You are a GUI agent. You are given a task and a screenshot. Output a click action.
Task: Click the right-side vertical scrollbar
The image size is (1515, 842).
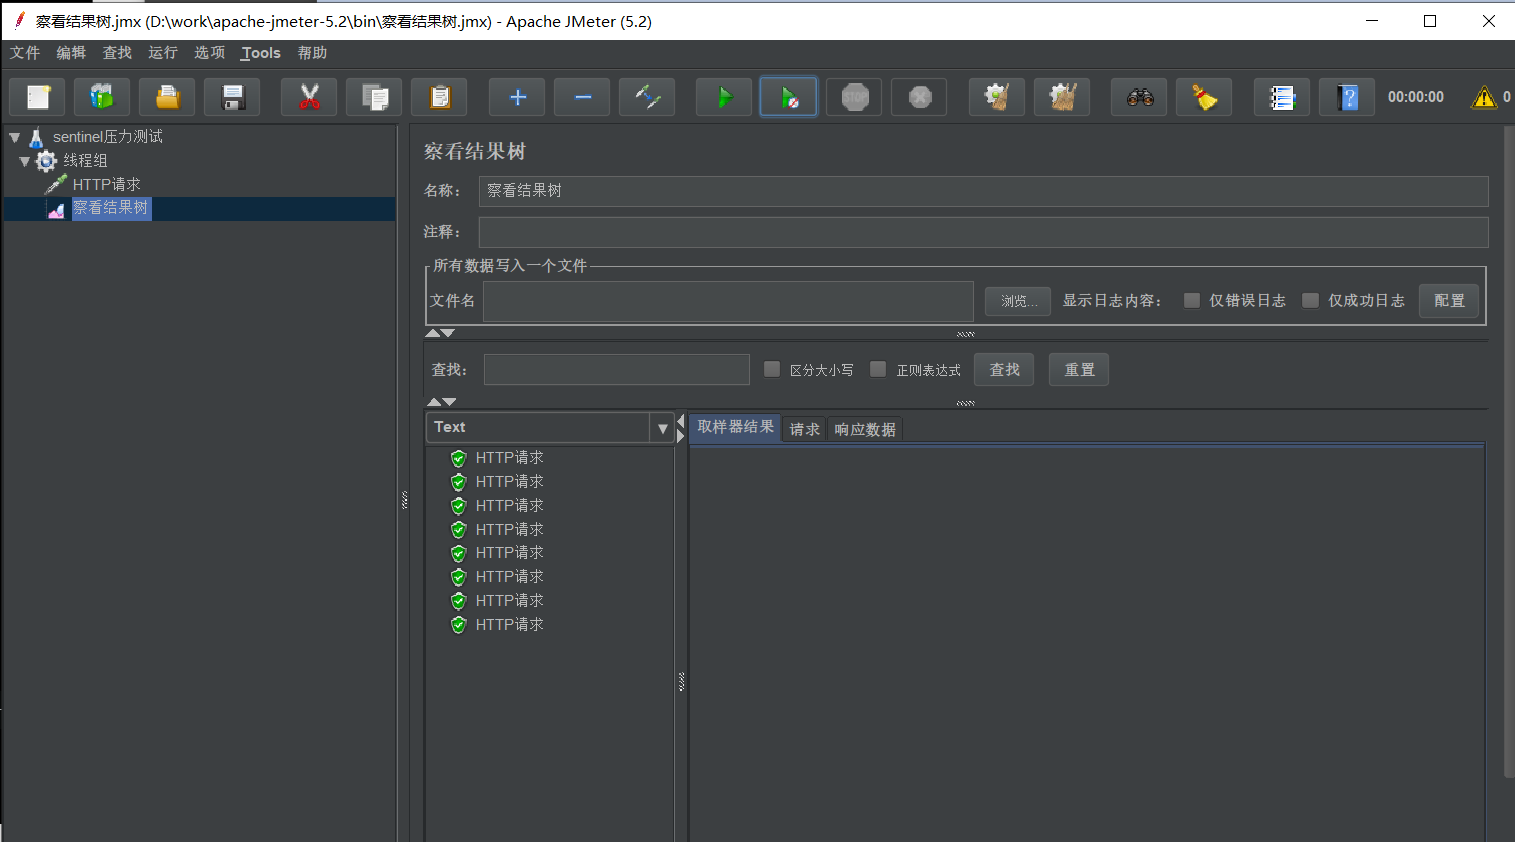[x=1509, y=450]
